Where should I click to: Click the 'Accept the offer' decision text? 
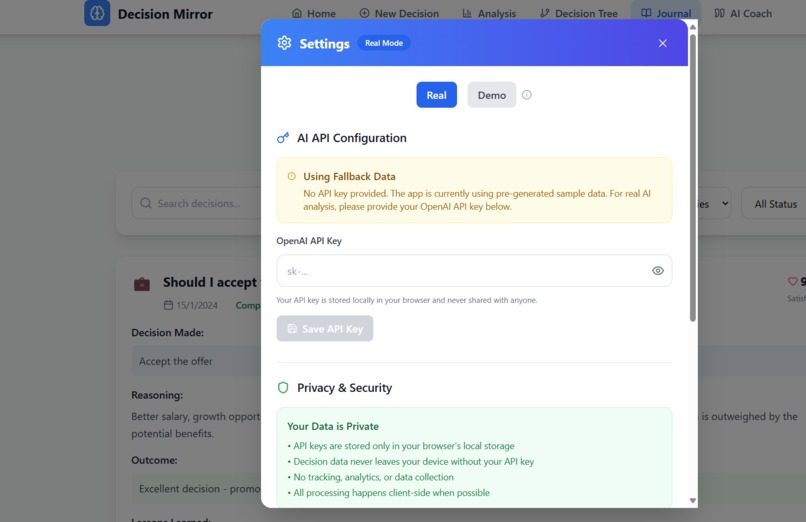pyautogui.click(x=176, y=361)
